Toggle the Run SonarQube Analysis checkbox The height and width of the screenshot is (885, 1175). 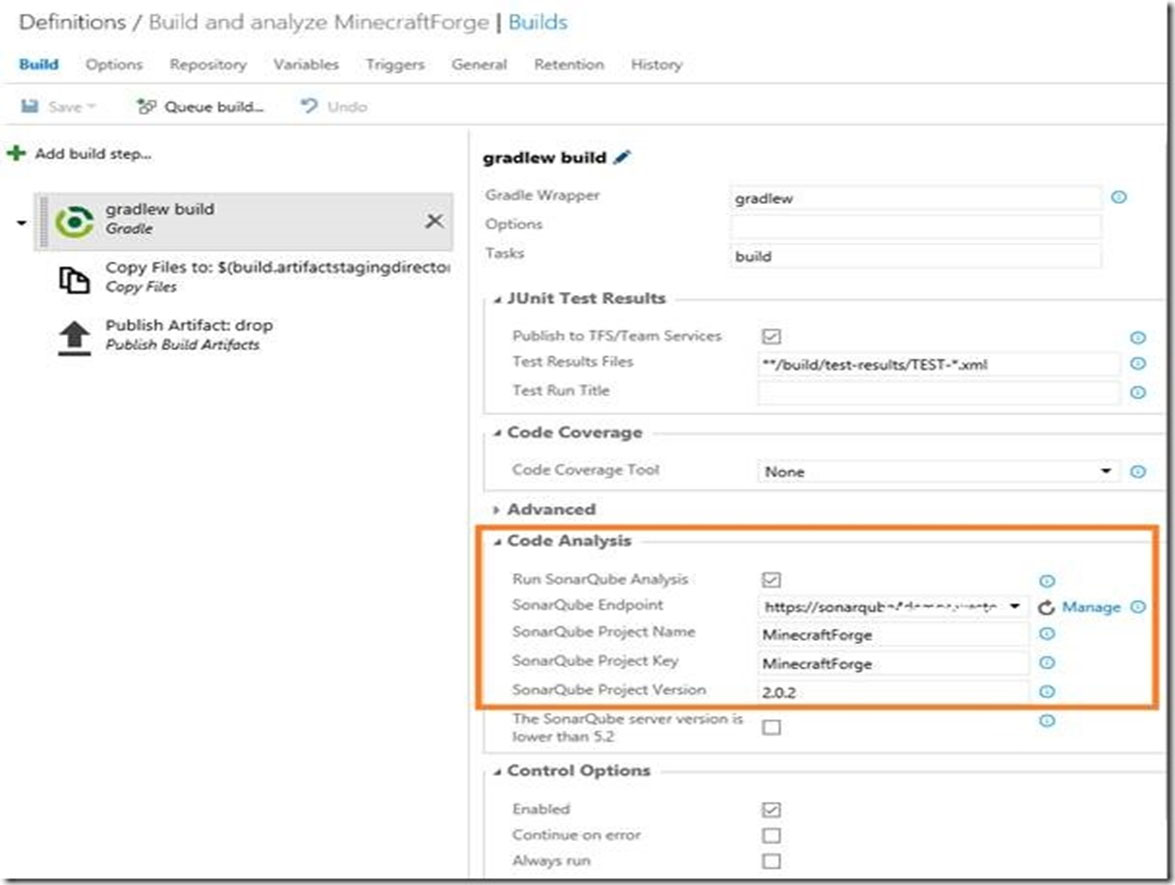point(771,580)
